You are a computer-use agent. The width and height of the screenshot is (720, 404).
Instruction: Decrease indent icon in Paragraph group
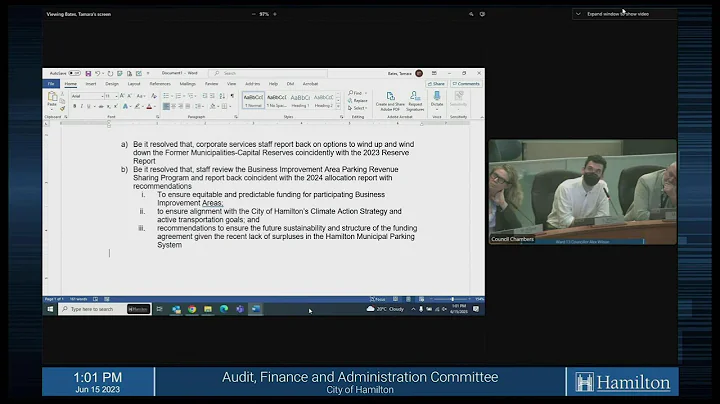pos(205,96)
